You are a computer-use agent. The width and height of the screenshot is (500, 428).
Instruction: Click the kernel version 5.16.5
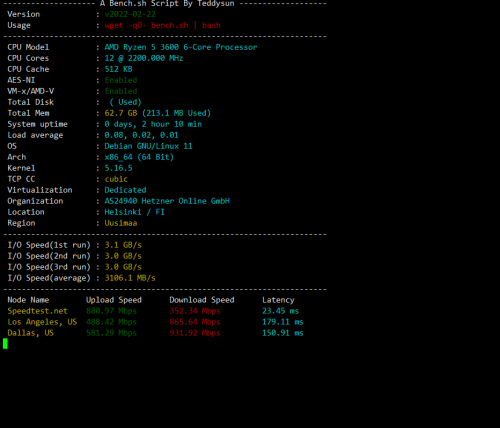coord(118,168)
